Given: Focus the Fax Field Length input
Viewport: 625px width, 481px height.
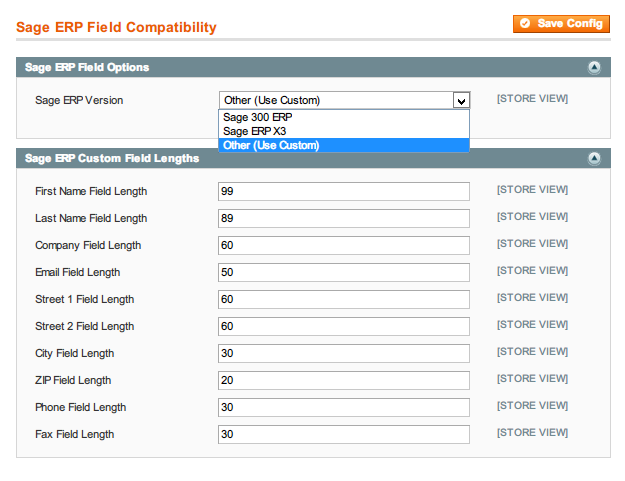Looking at the screenshot, I should pyautogui.click(x=344, y=434).
